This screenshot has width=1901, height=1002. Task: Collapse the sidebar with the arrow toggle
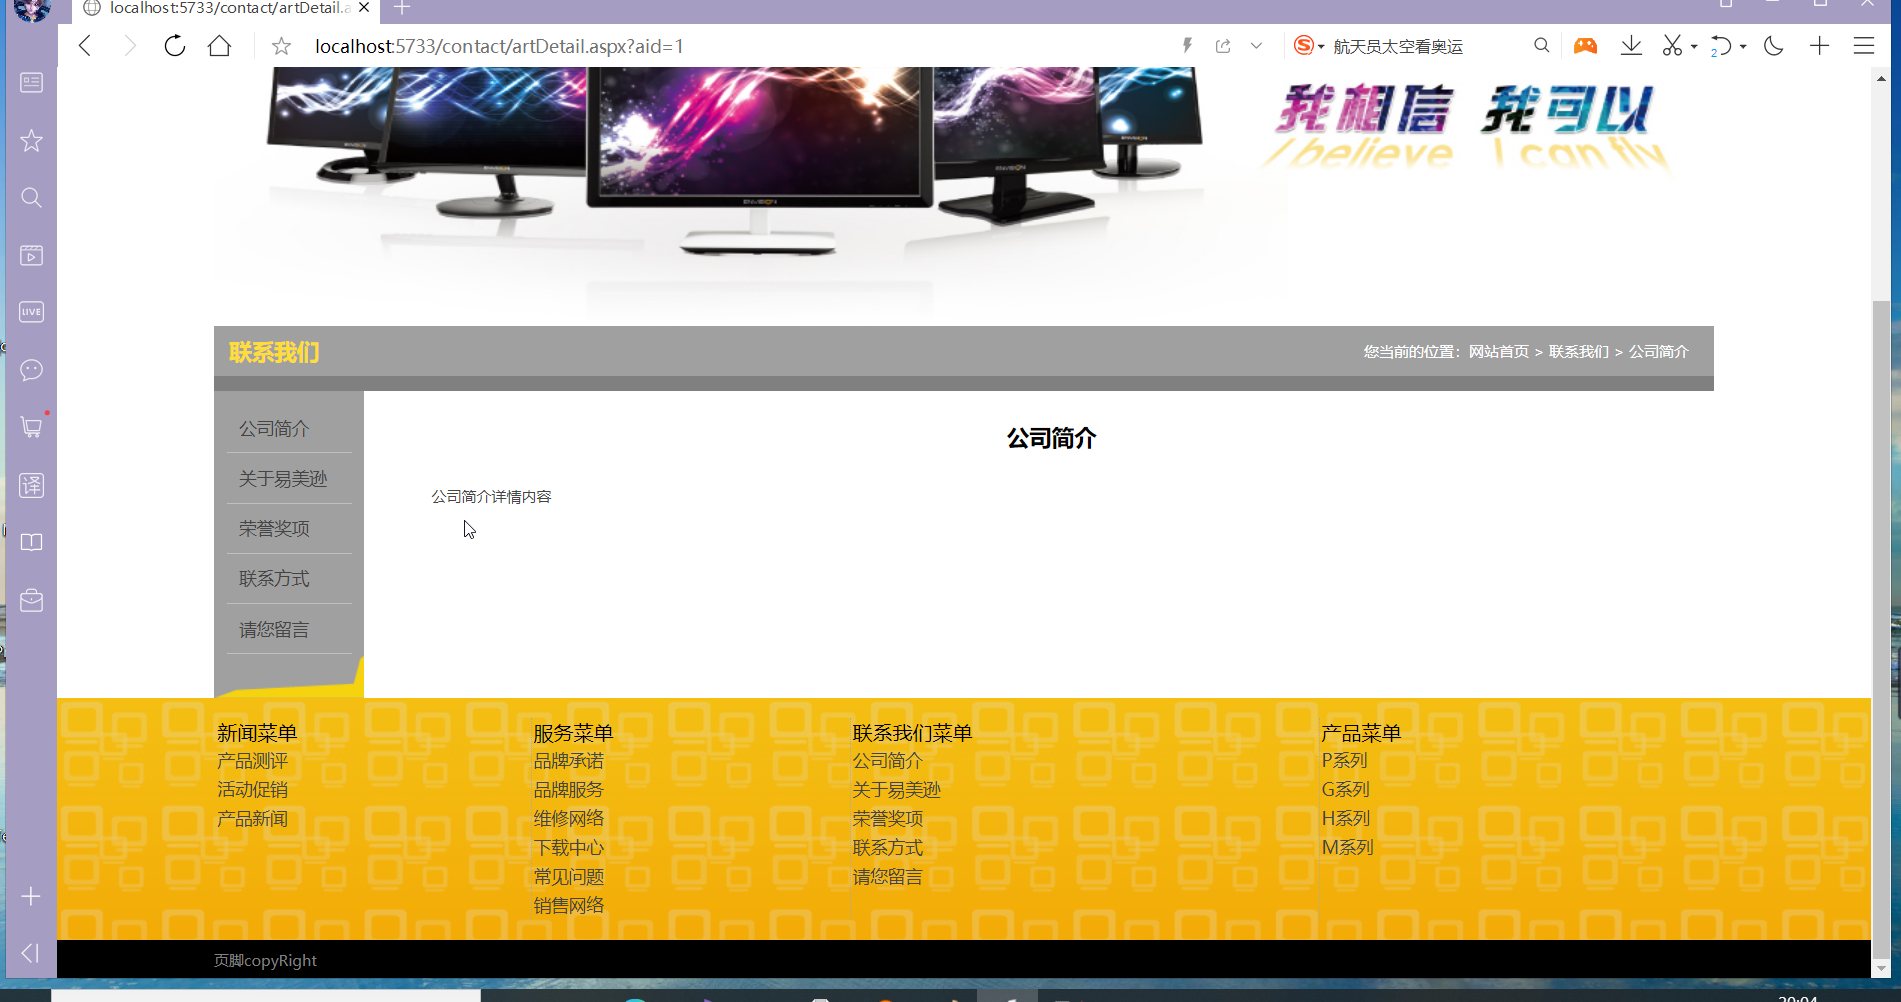[30, 953]
